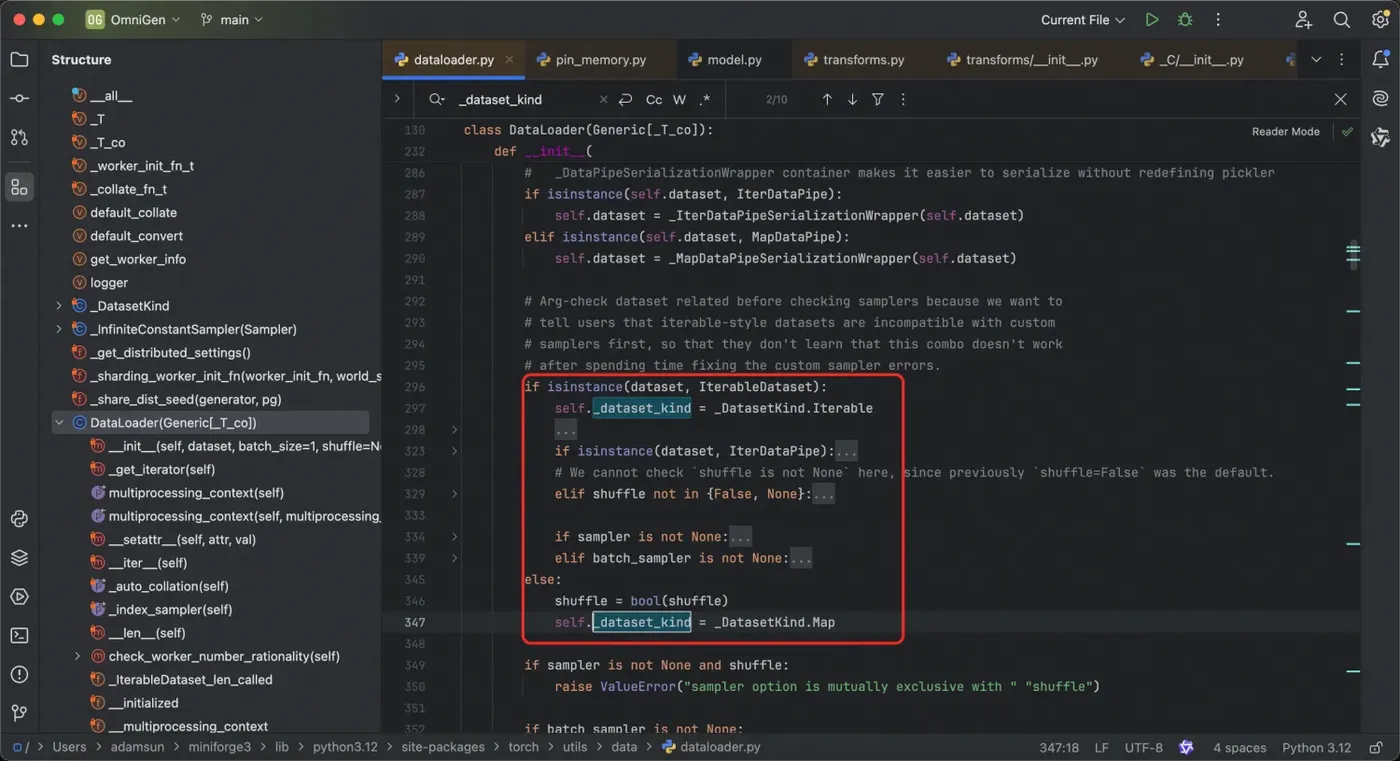Open the Git tool window
Viewport: 1400px width, 761px height.
(19, 713)
